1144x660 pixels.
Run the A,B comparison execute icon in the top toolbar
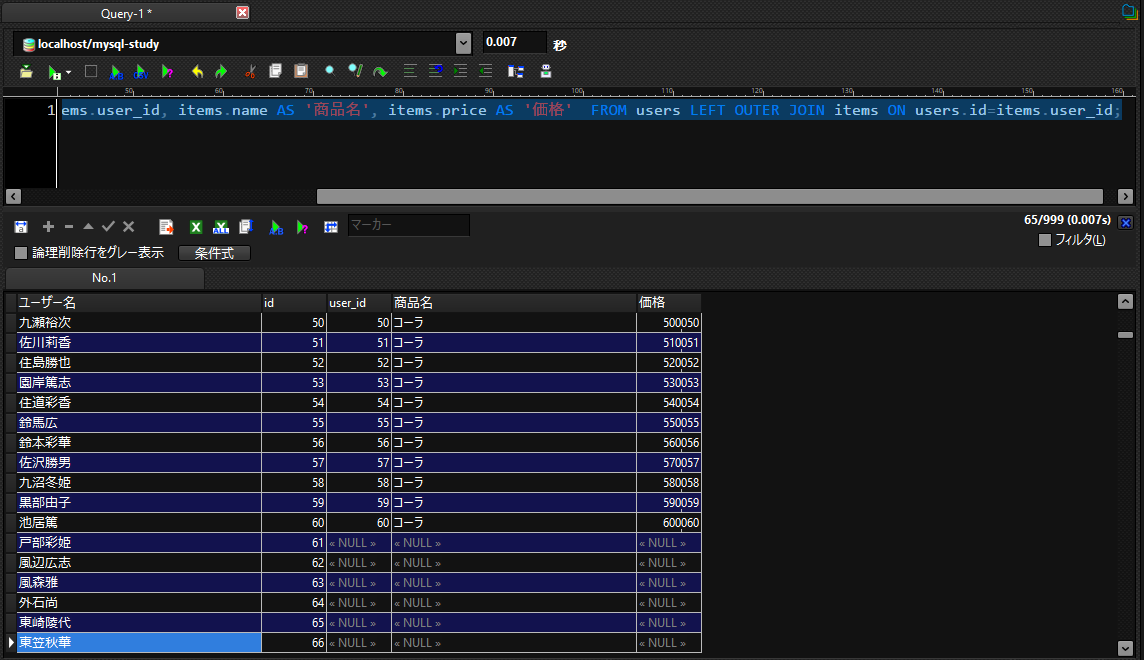[x=115, y=71]
